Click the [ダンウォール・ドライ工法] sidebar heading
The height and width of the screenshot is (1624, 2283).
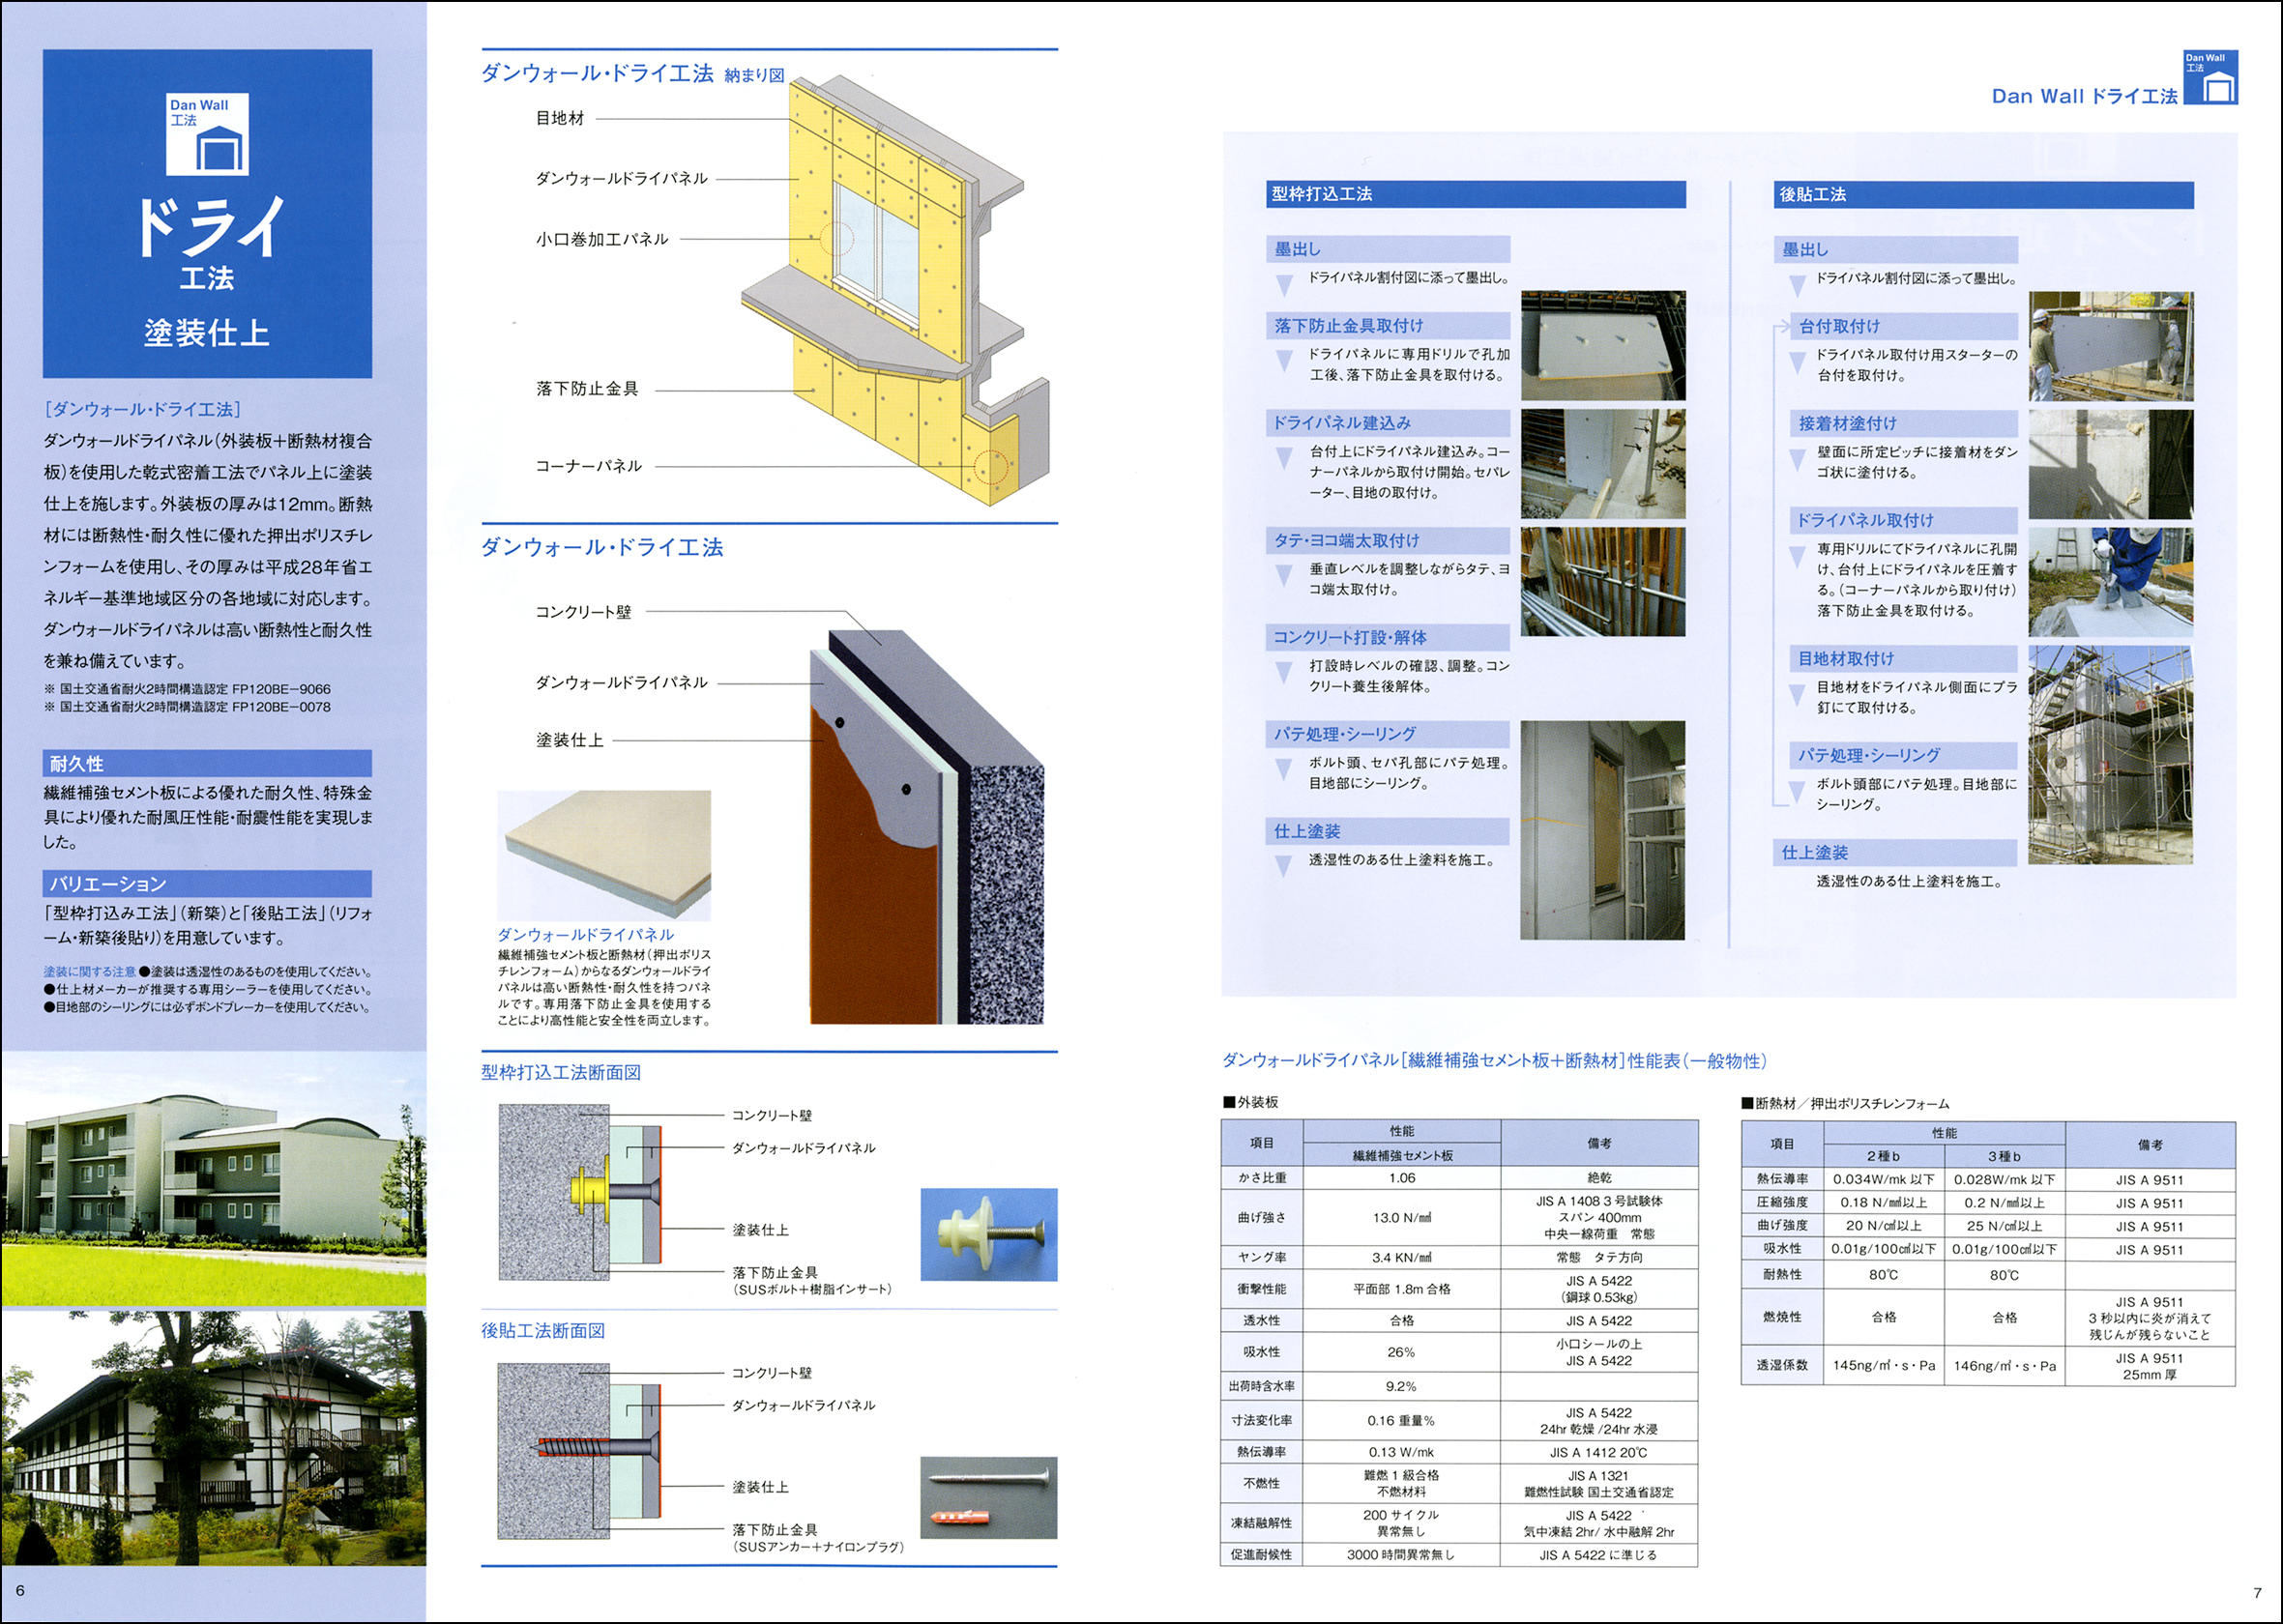pos(142,409)
